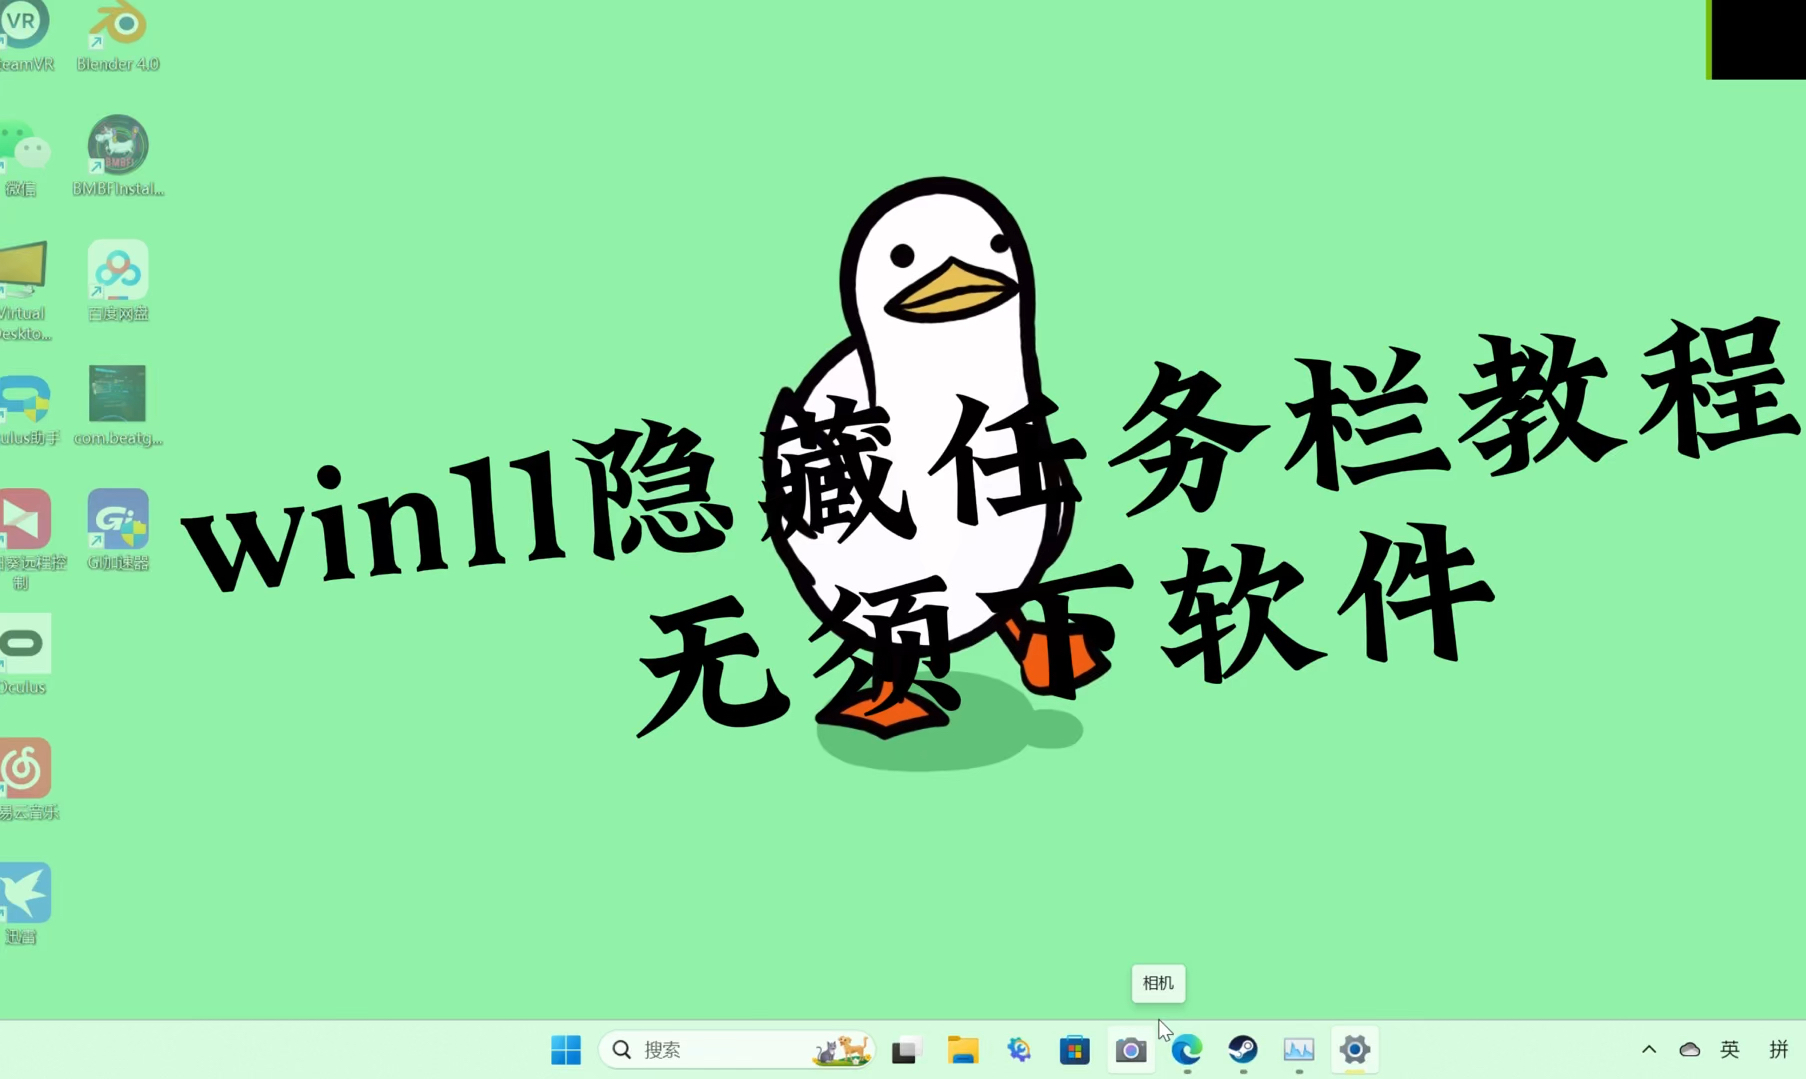Image resolution: width=1806 pixels, height=1079 pixels.
Task: Open the Camera app on the taskbar
Action: coord(1130,1050)
